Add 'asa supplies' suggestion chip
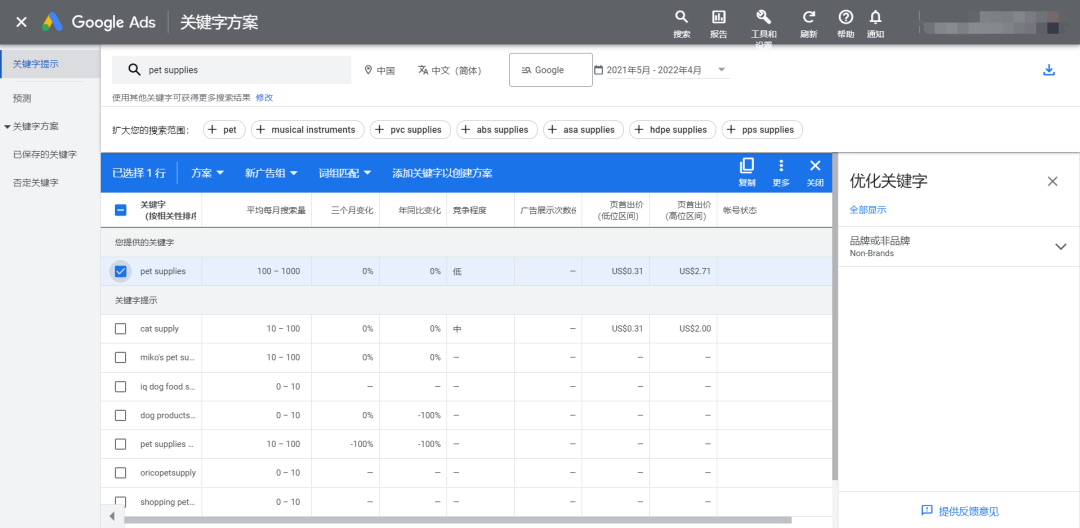The height and width of the screenshot is (528, 1080). pyautogui.click(x=583, y=129)
